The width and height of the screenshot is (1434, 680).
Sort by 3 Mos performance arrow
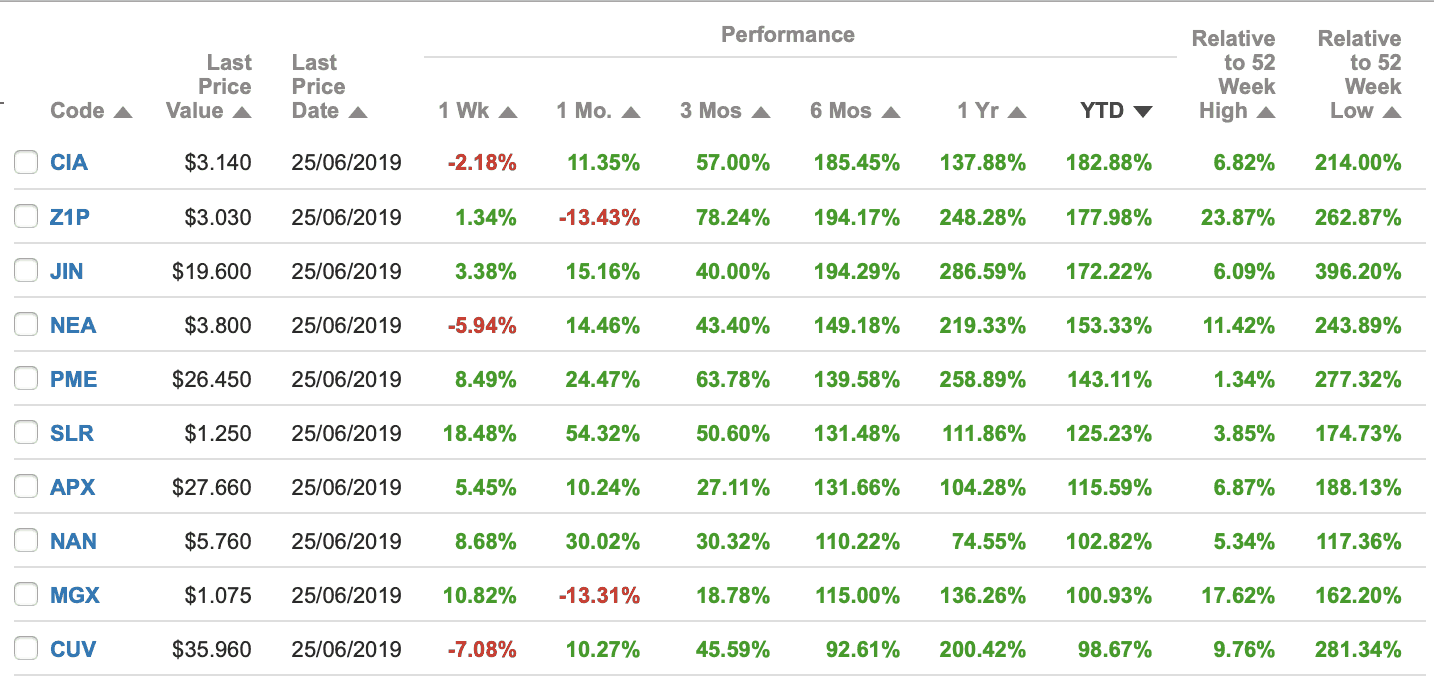pyautogui.click(x=760, y=112)
